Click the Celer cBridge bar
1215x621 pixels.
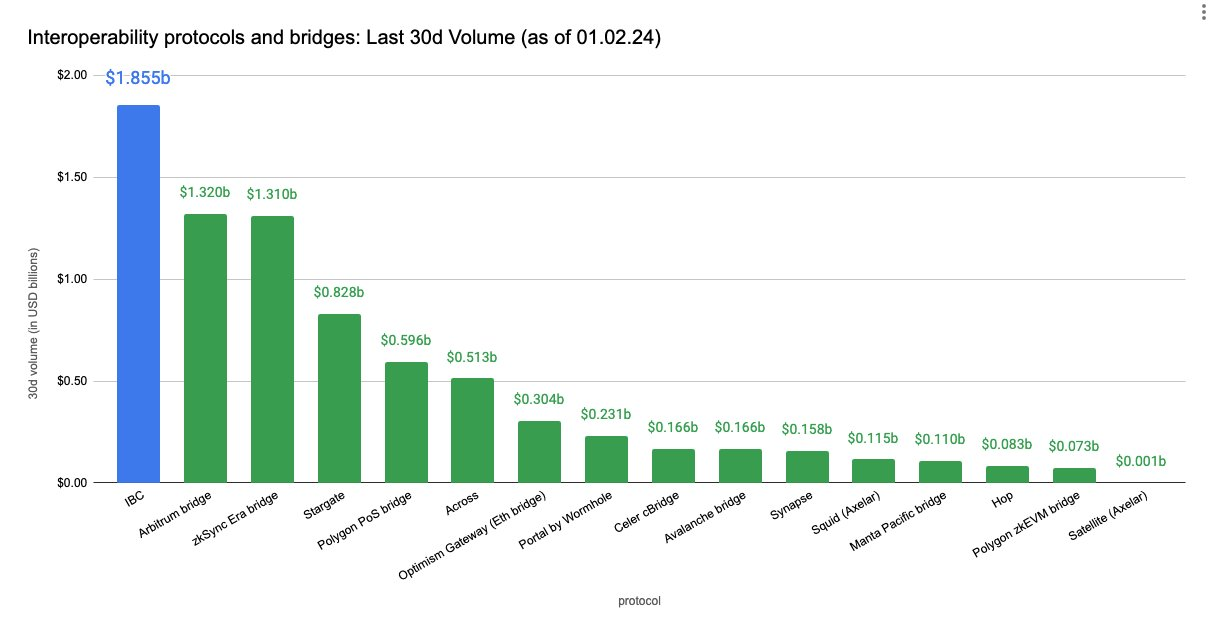(x=673, y=466)
